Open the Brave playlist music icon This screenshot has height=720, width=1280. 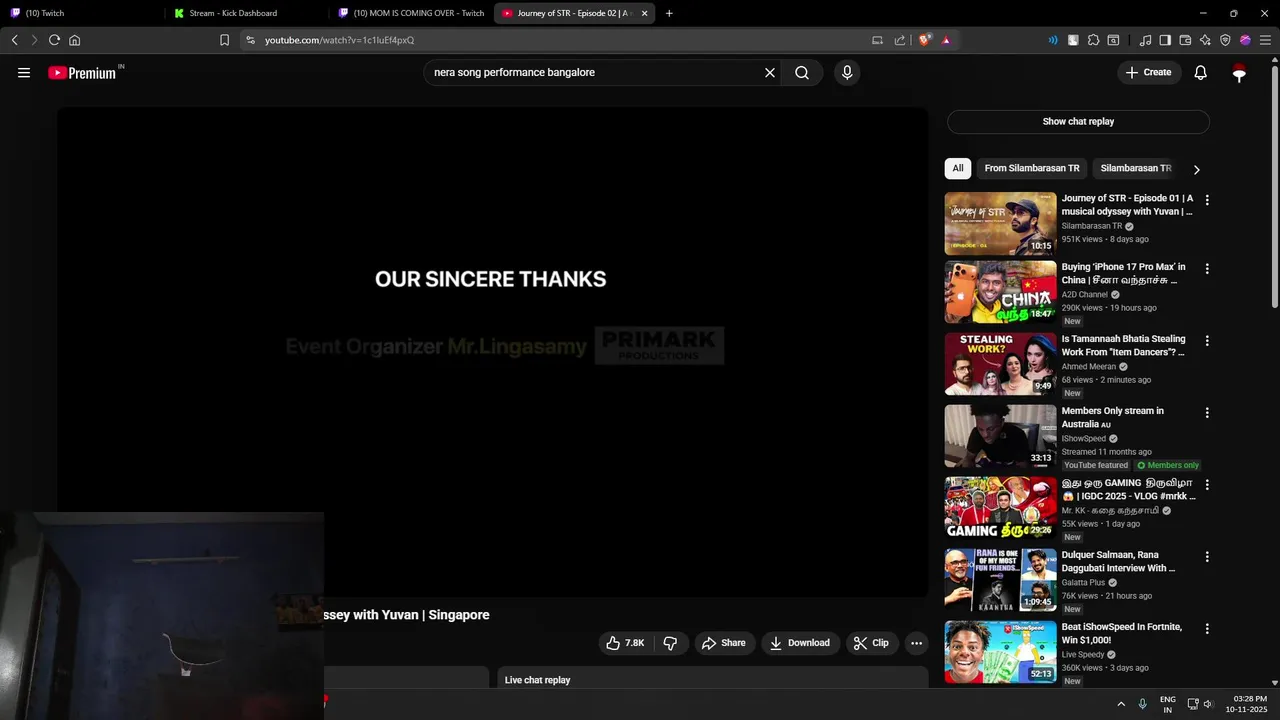pyautogui.click(x=1145, y=40)
